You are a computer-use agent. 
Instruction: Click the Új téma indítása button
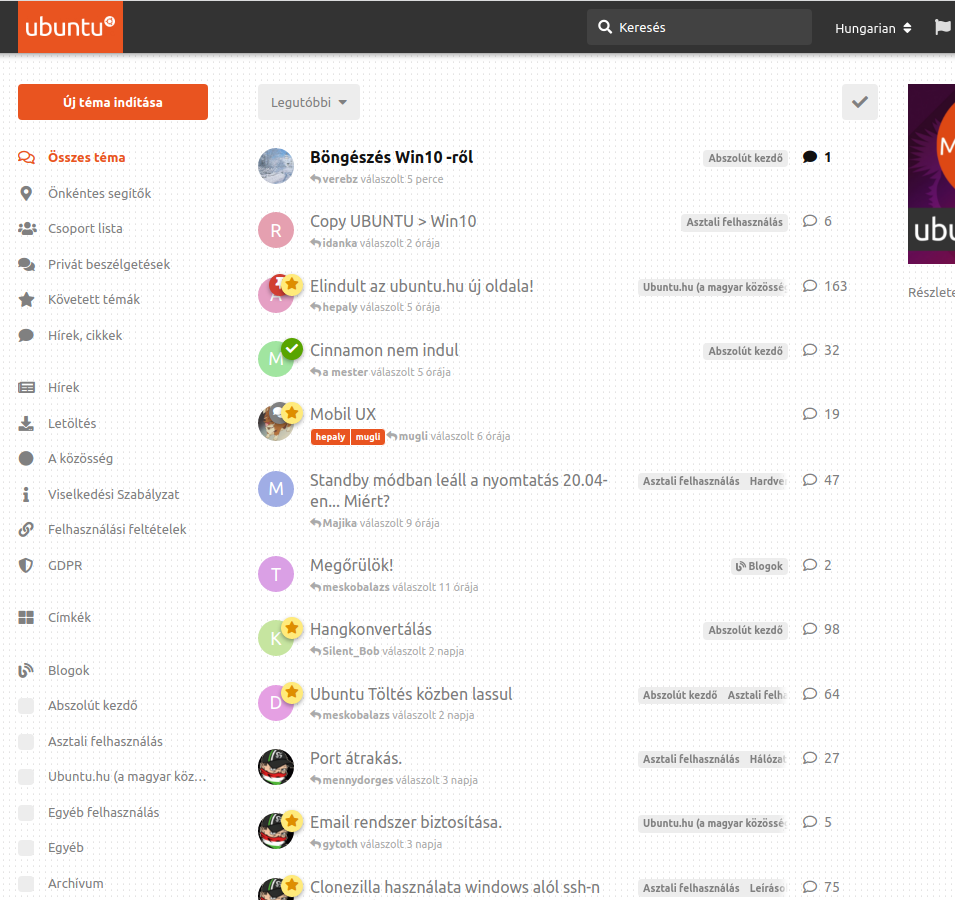pos(113,102)
